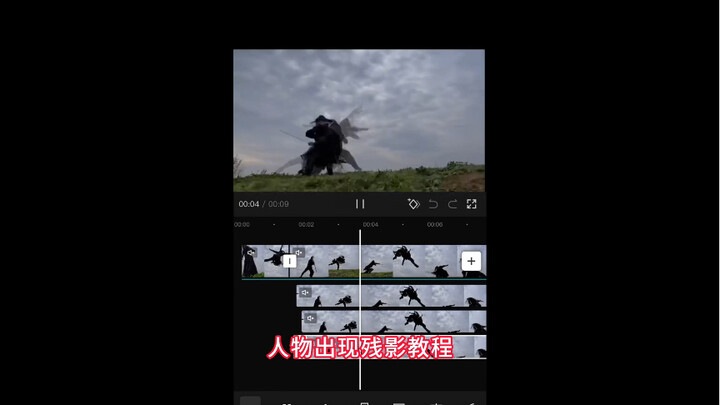Viewport: 720px width, 405px height.
Task: Select the main track clip right of the playhead
Action: [x=410, y=262]
